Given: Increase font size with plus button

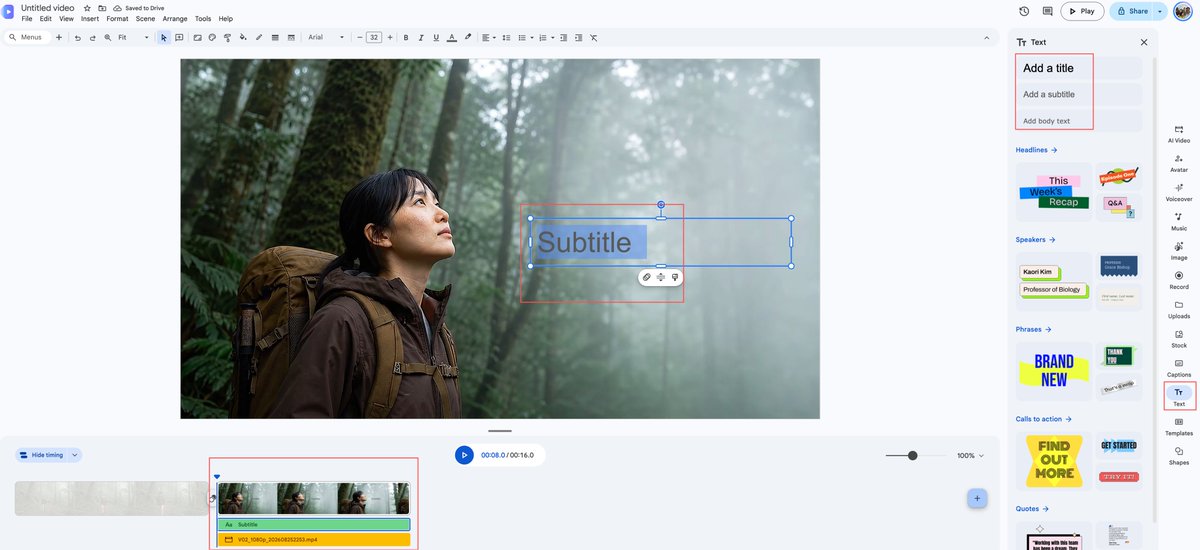Looking at the screenshot, I should pyautogui.click(x=389, y=37).
